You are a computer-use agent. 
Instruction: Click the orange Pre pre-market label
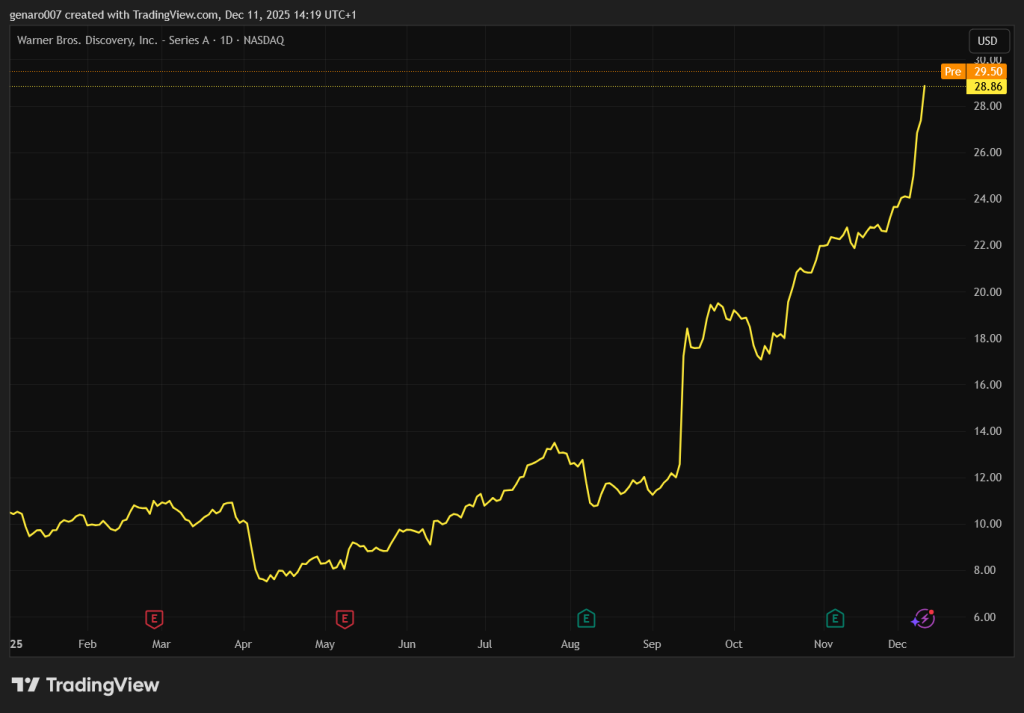pos(953,72)
